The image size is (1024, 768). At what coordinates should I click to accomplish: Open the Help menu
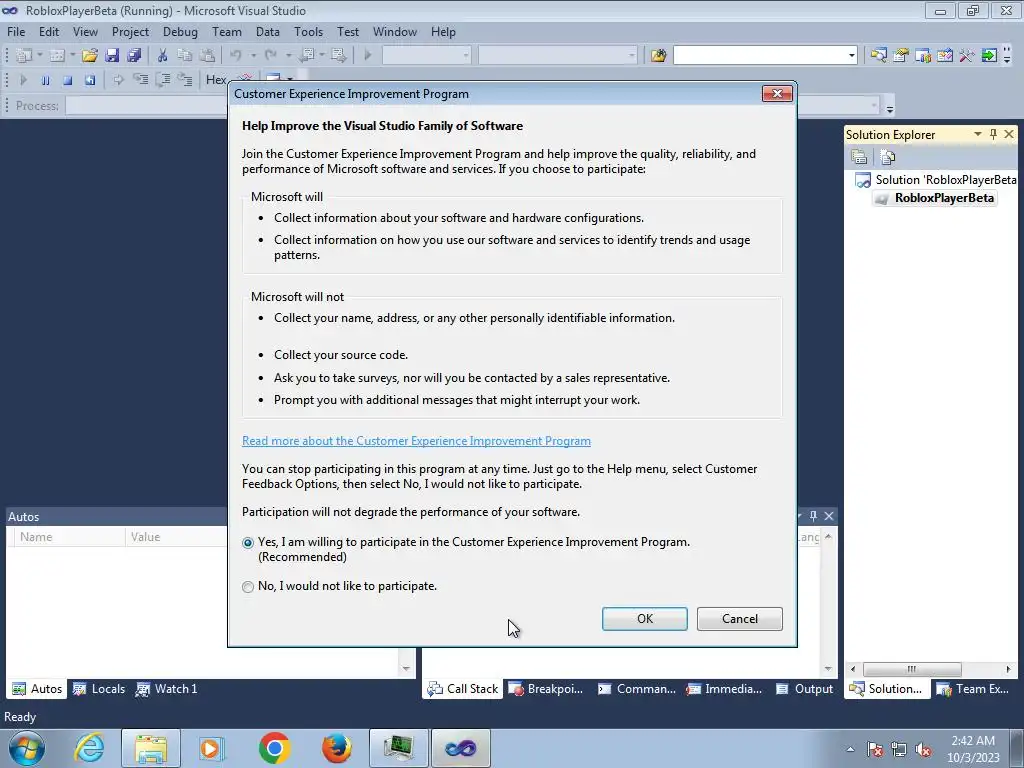[443, 31]
